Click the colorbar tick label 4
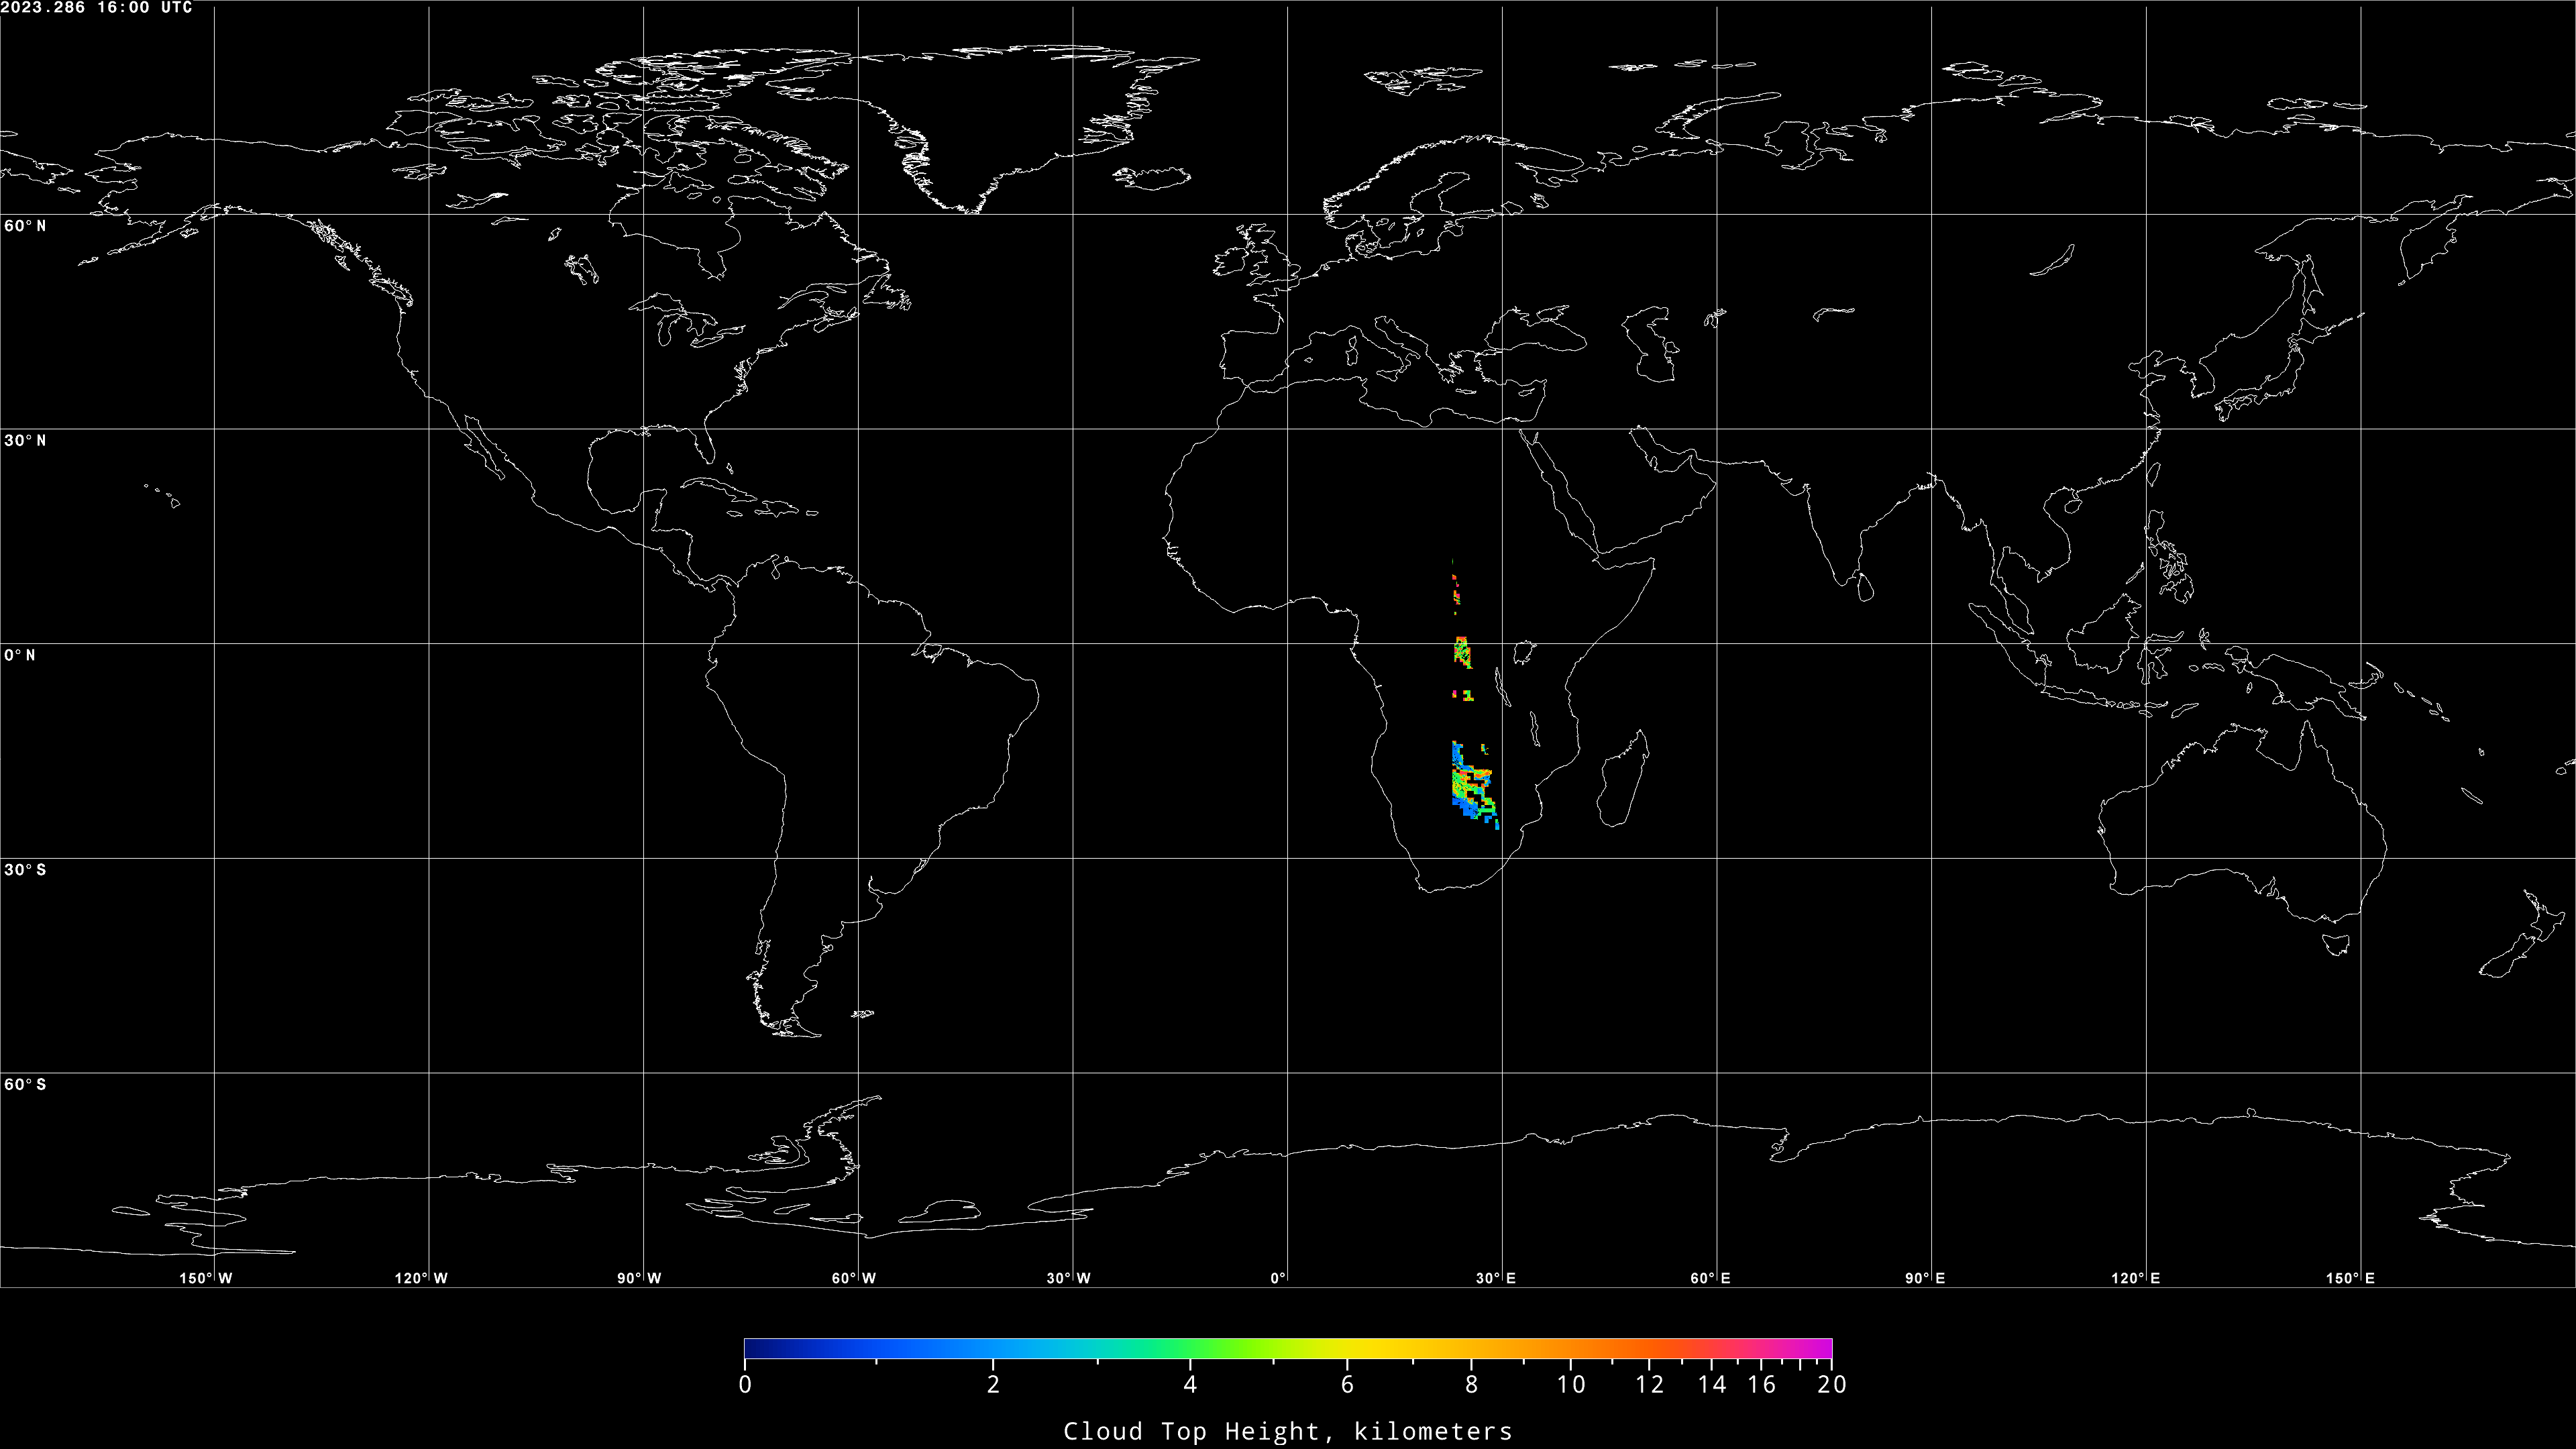The width and height of the screenshot is (2576, 1449). pos(1190,1385)
